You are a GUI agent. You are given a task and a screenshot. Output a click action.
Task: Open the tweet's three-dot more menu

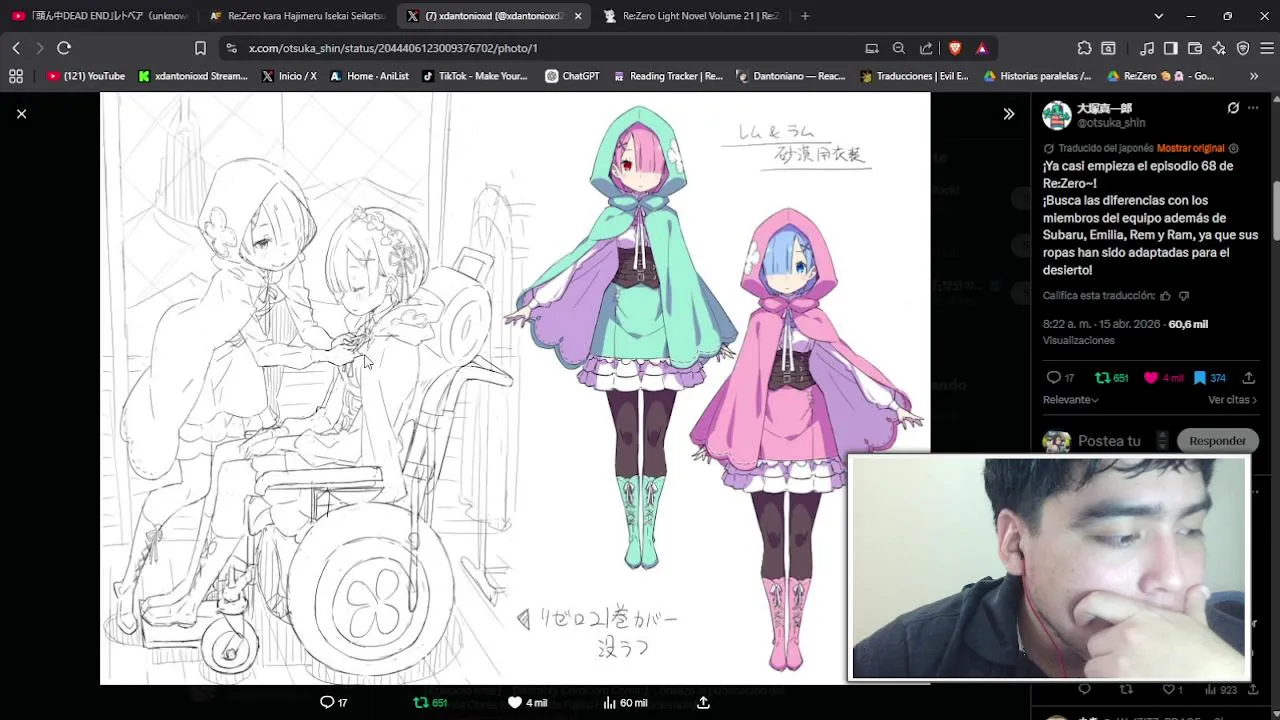click(x=1253, y=108)
